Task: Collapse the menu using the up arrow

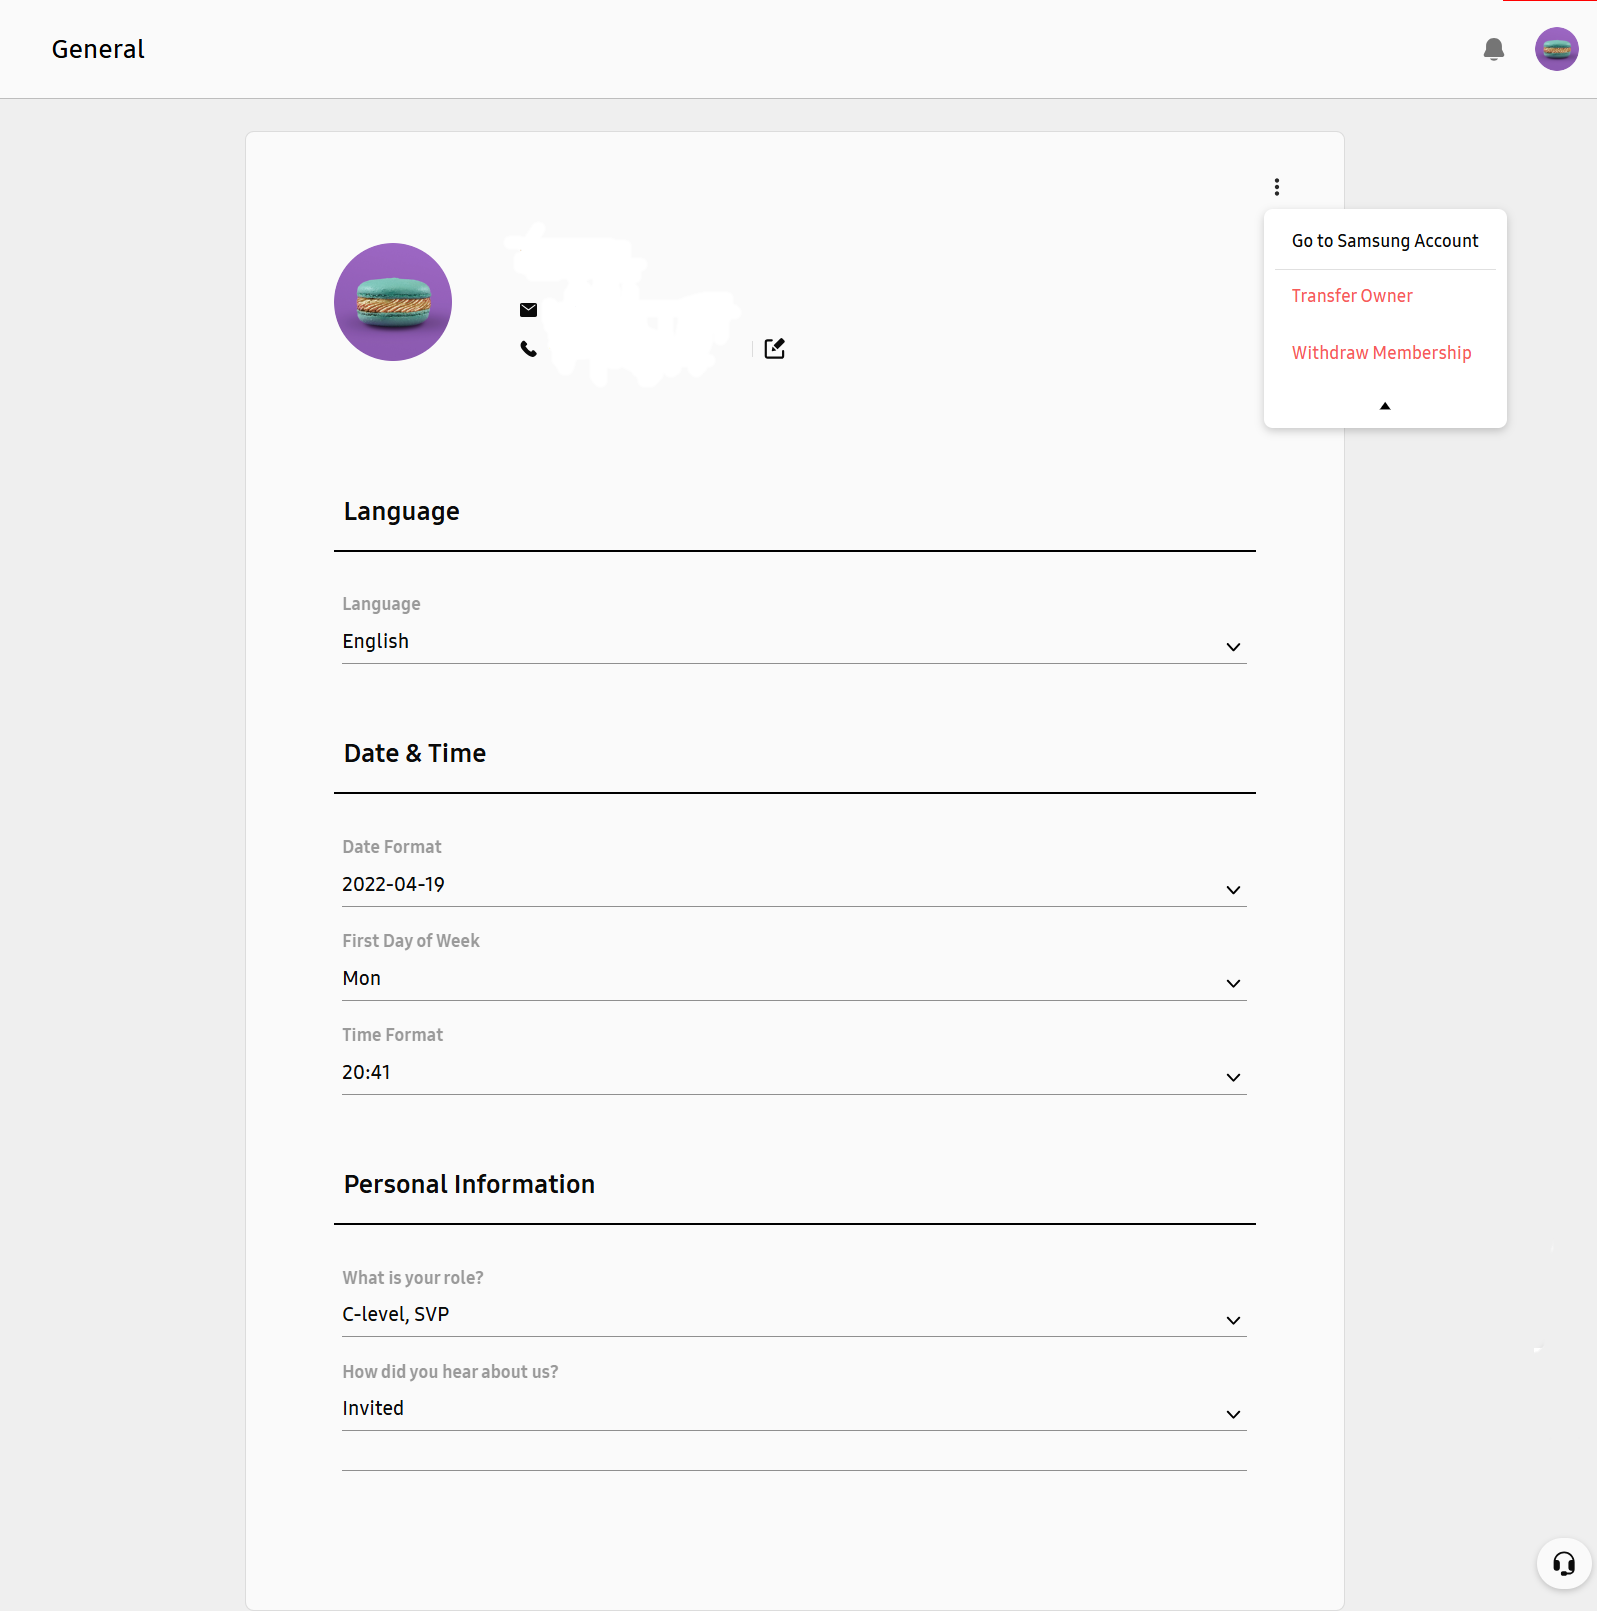Action: click(1385, 406)
